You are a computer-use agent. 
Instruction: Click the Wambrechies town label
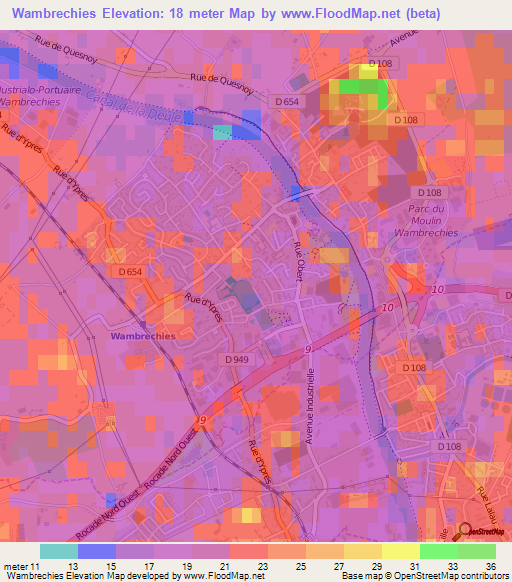[x=143, y=336]
